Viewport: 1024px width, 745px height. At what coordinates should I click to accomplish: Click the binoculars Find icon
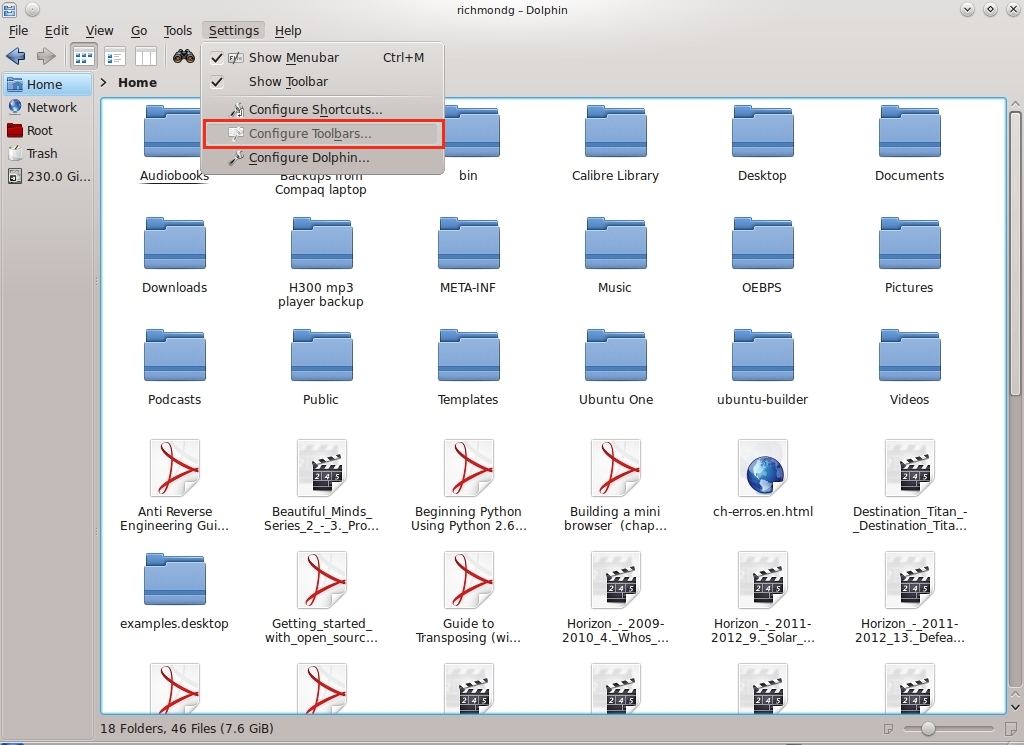183,56
